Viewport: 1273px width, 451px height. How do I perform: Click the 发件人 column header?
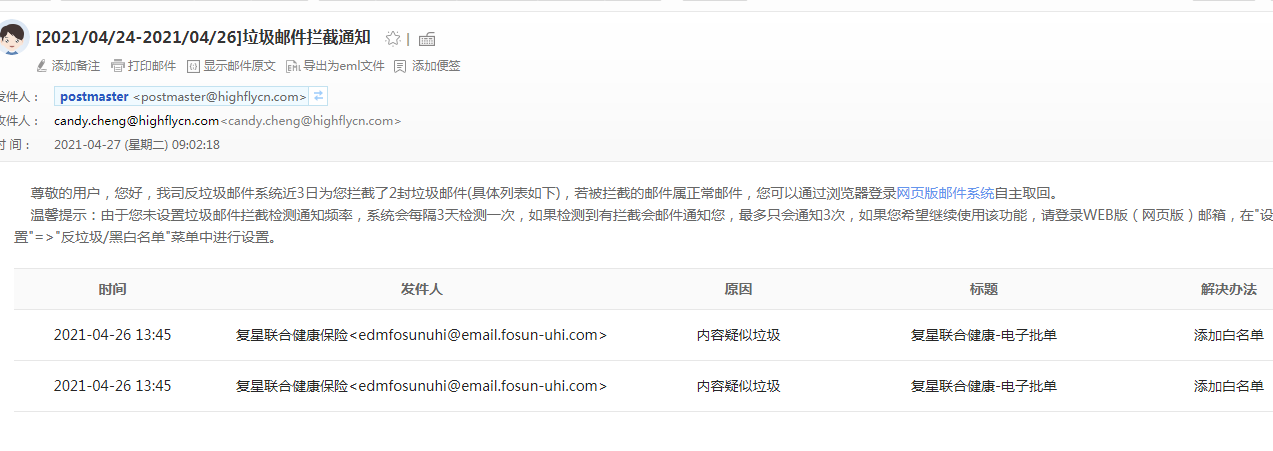[421, 289]
